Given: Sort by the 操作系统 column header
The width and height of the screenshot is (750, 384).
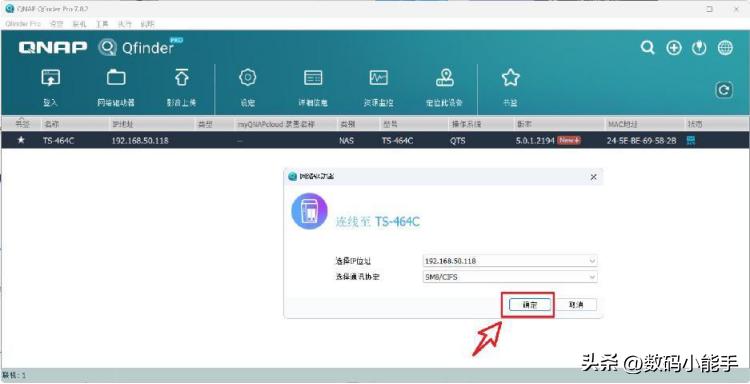Looking at the screenshot, I should (x=465, y=124).
